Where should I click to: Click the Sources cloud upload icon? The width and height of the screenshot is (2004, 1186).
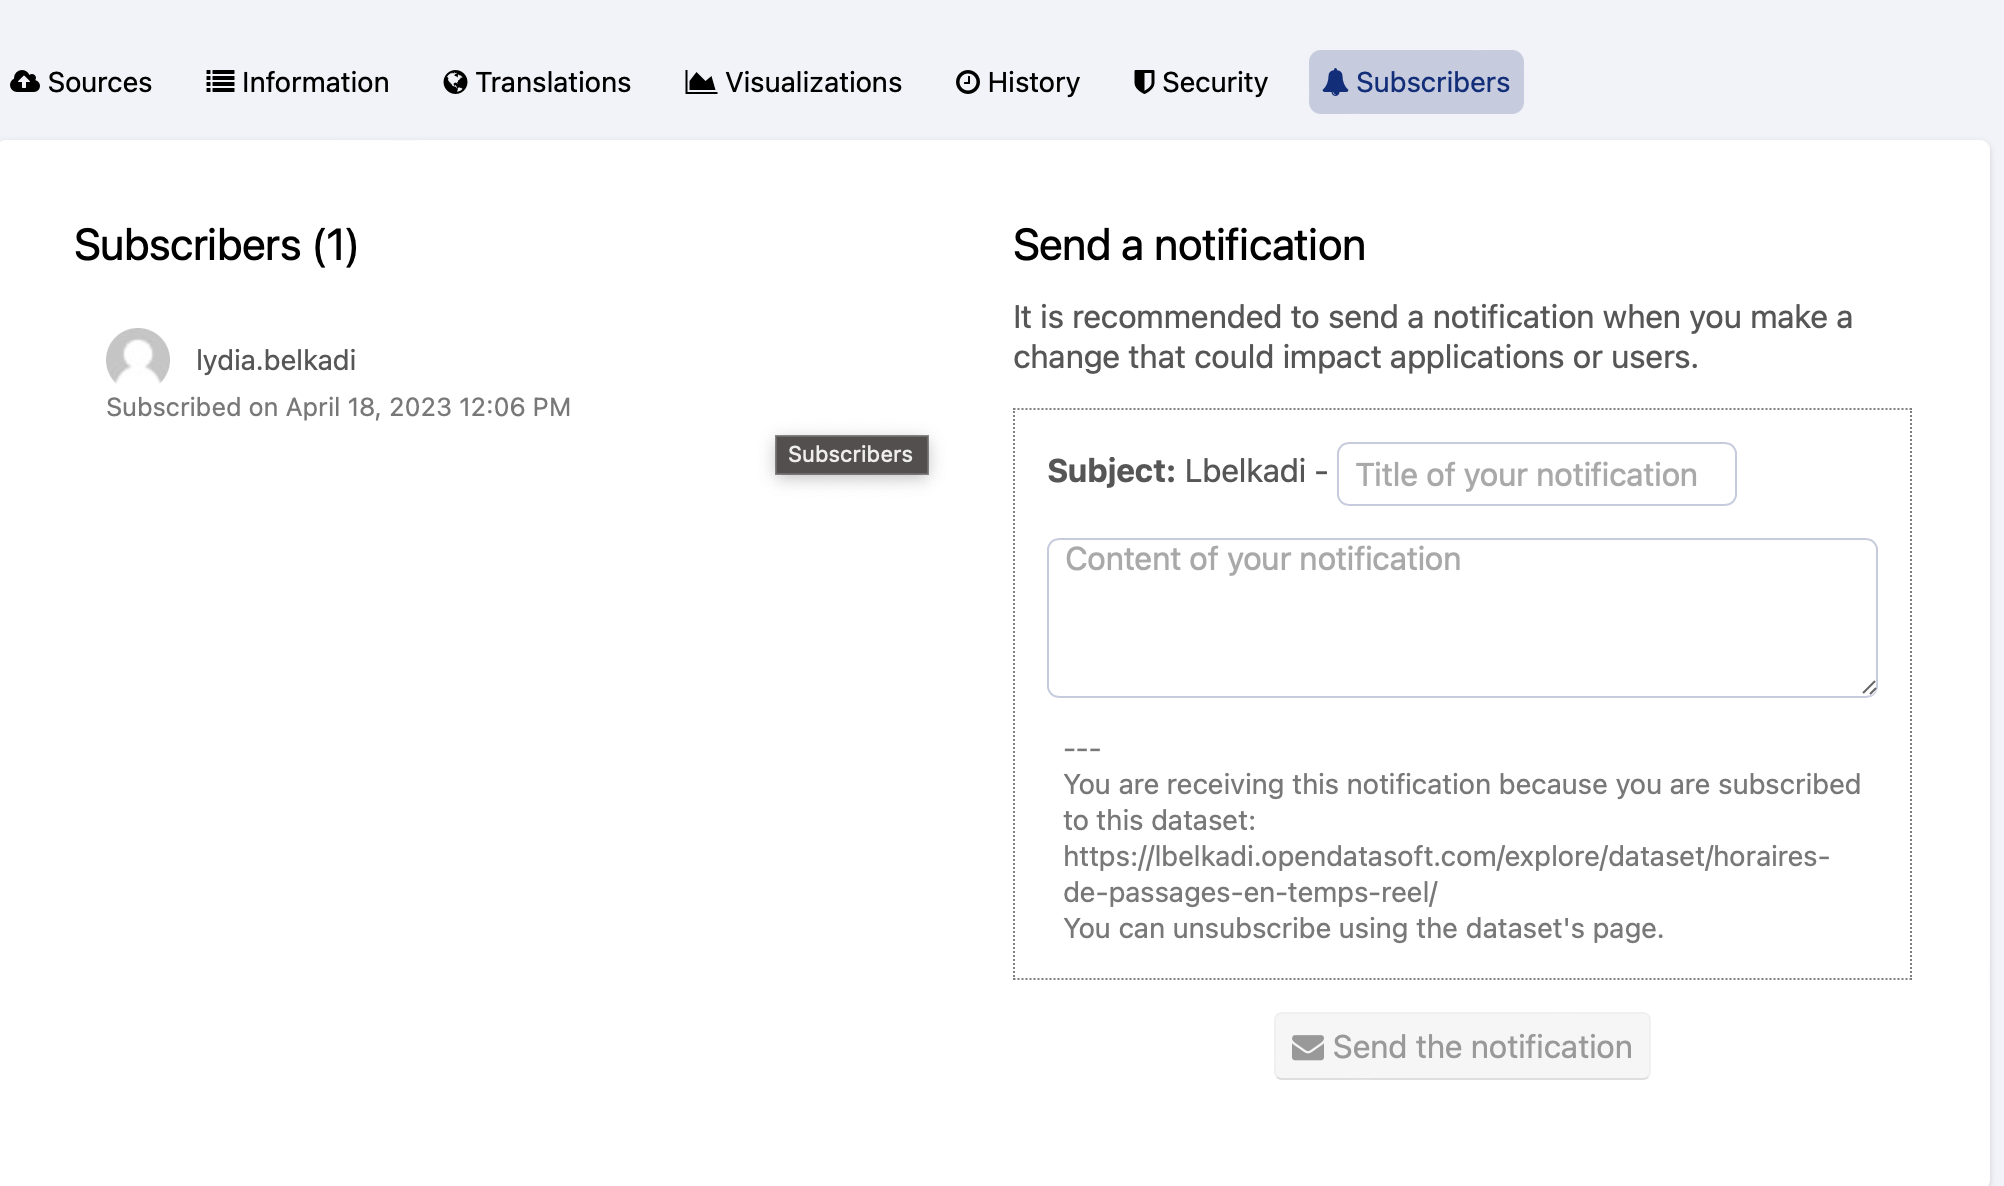pyautogui.click(x=25, y=82)
